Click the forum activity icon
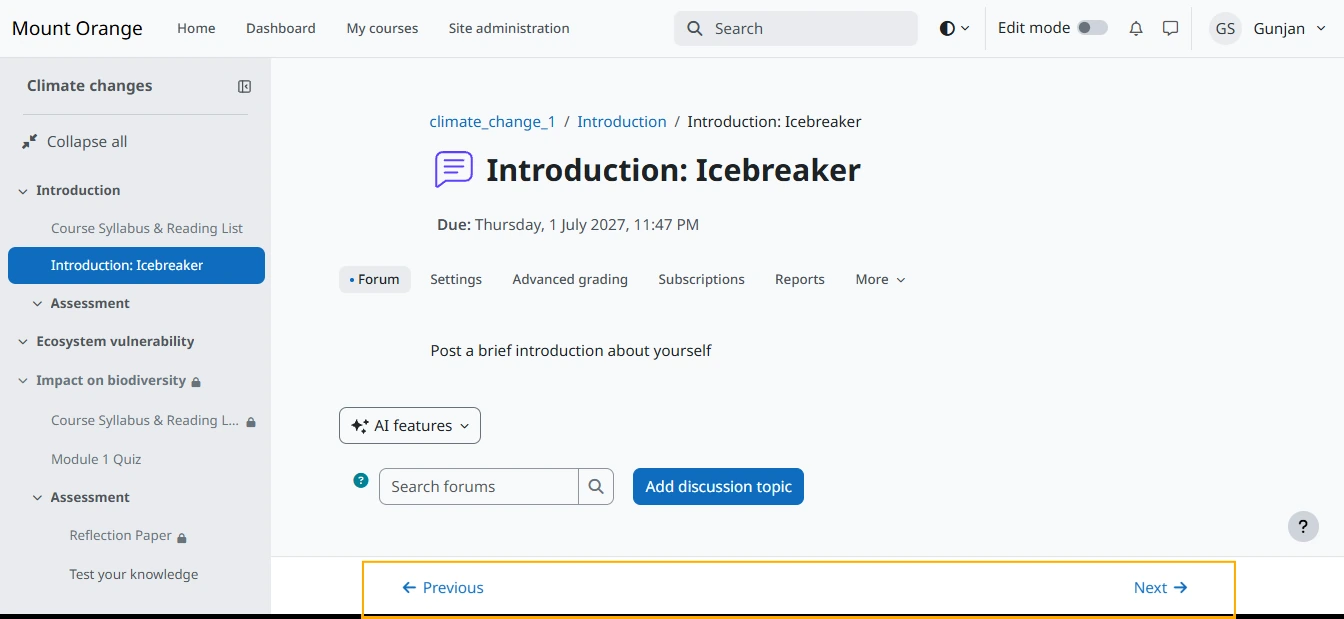 pyautogui.click(x=453, y=170)
